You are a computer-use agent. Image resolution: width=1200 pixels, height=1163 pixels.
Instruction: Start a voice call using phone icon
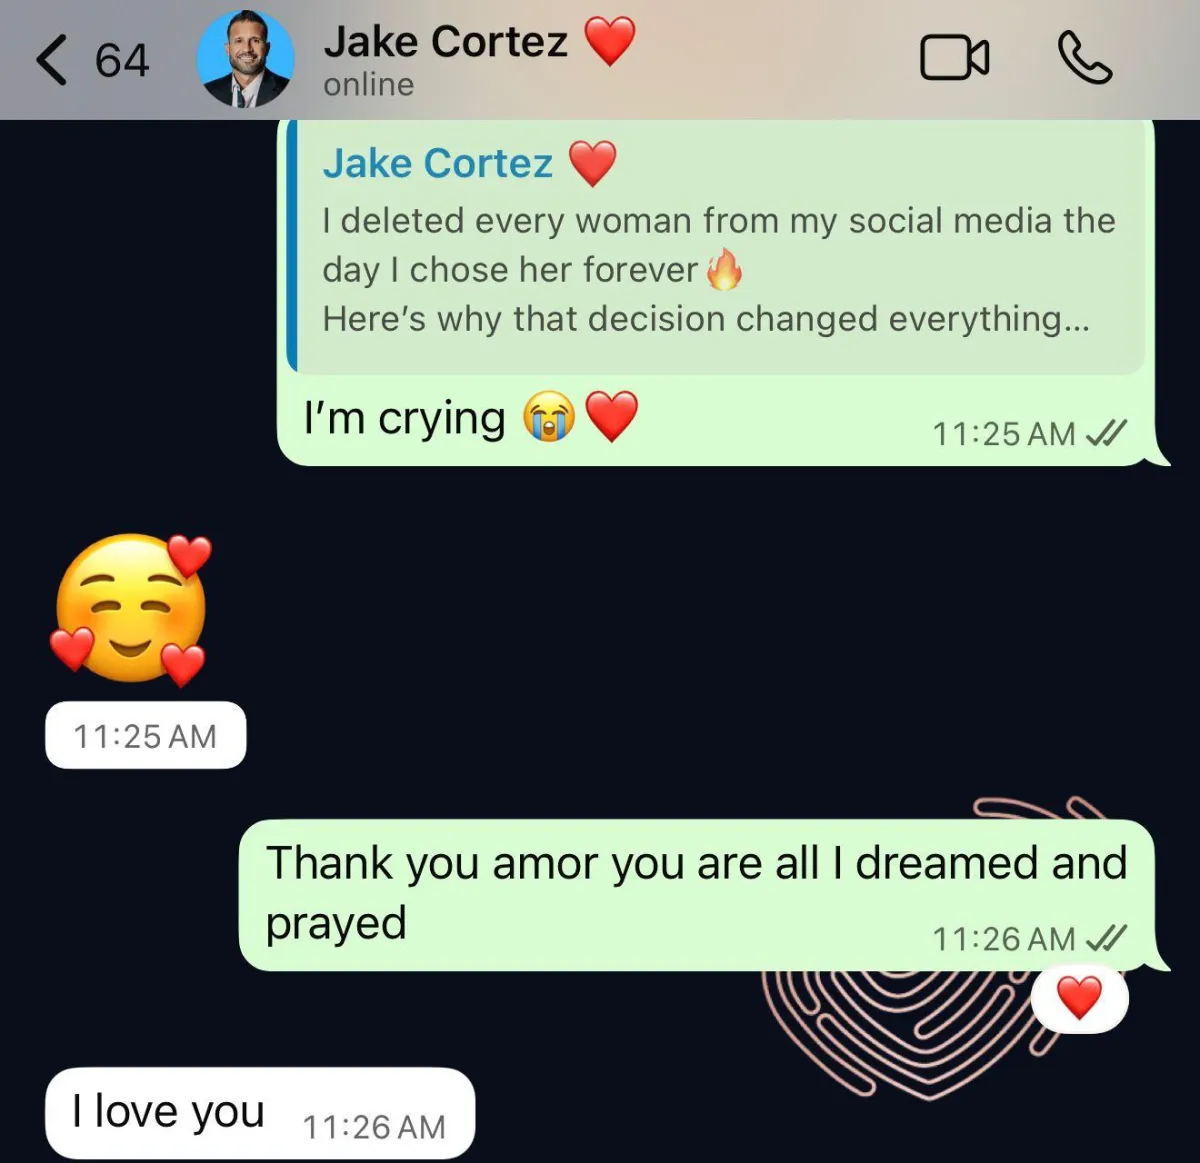pos(1084,58)
